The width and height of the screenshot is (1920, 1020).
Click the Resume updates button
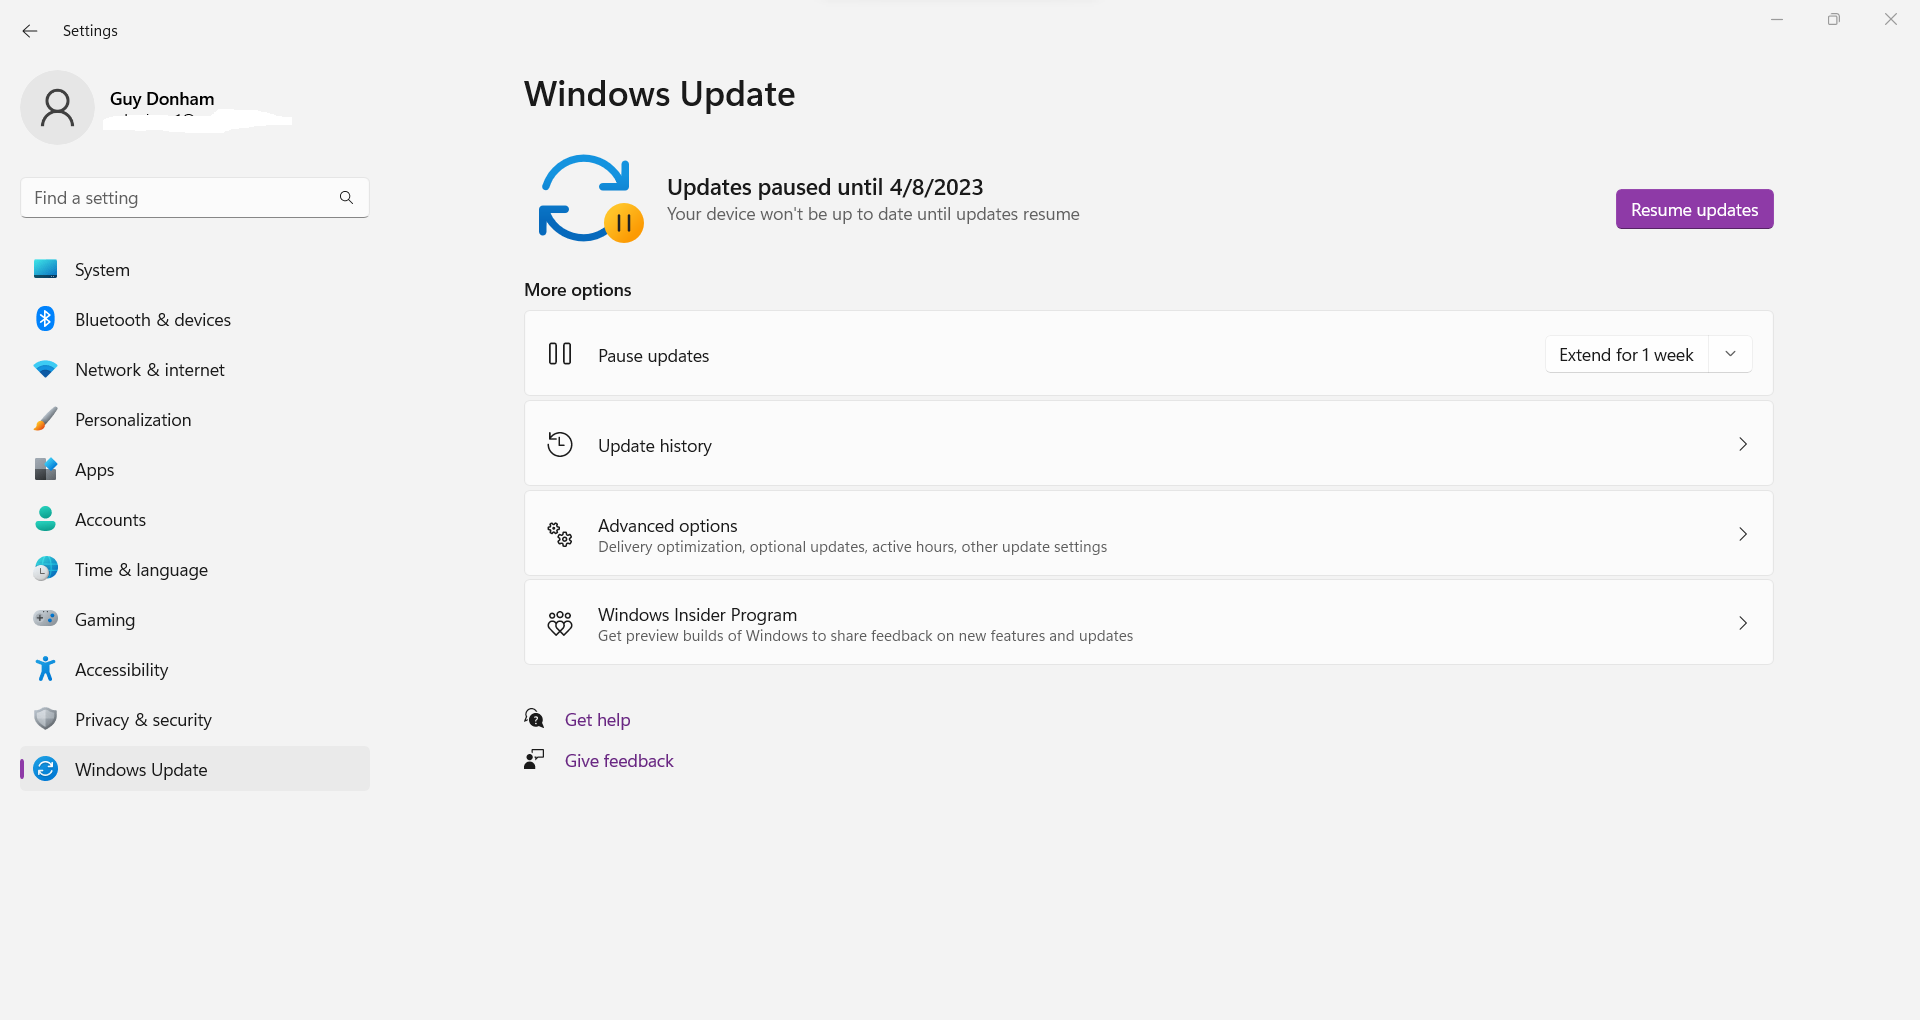click(x=1694, y=209)
